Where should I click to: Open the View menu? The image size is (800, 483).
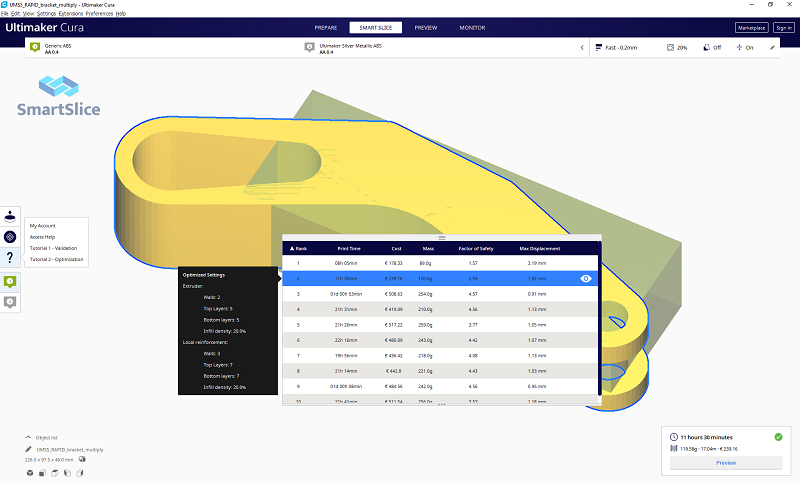click(x=29, y=13)
